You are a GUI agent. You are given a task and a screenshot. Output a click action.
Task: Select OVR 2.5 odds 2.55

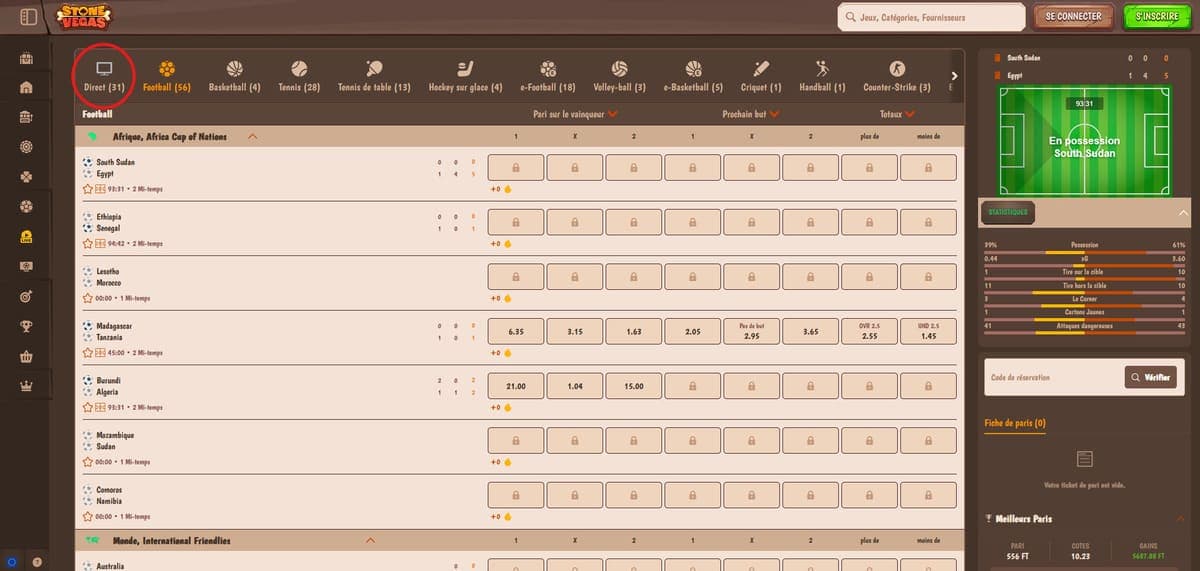[x=870, y=331]
